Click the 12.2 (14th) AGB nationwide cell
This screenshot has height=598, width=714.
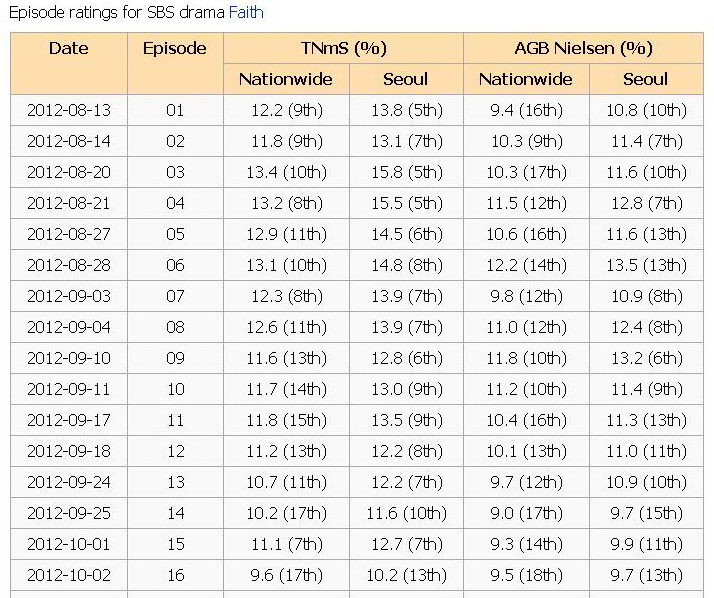526,265
